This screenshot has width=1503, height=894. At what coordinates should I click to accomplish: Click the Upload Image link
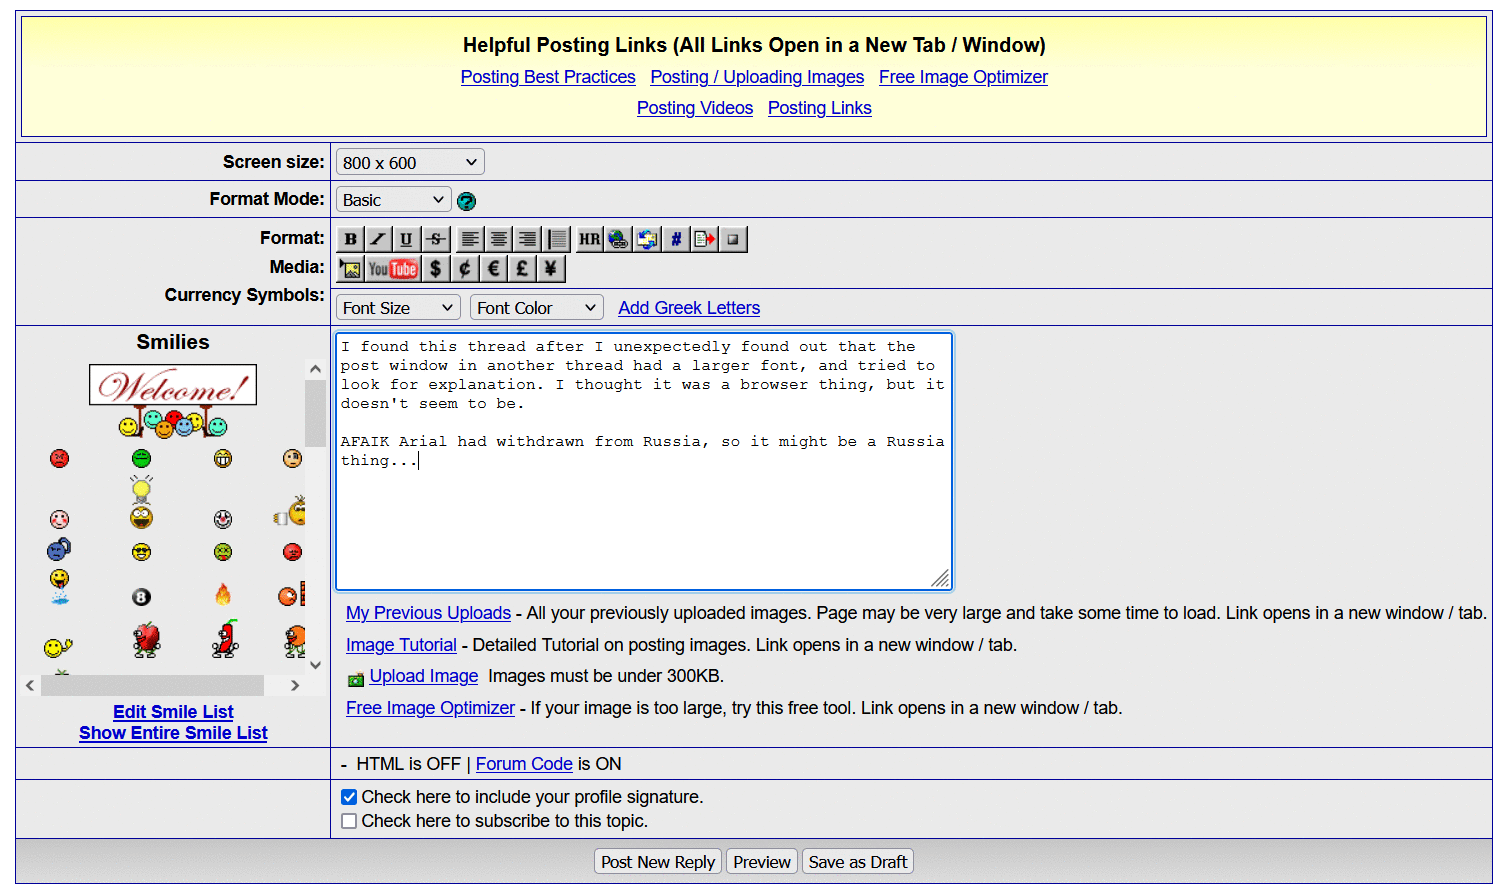pyautogui.click(x=424, y=676)
